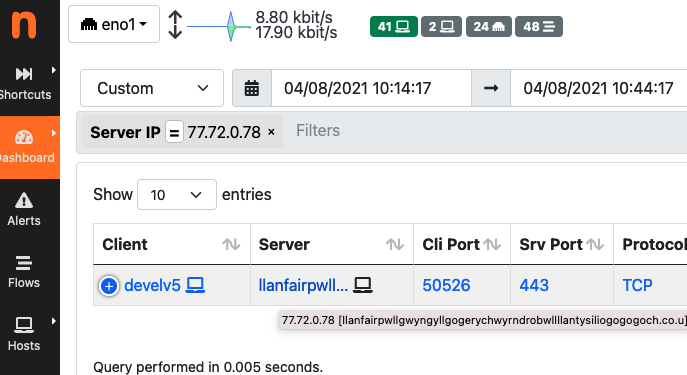
Task: Click the 24 devices badge
Action: (x=489, y=27)
